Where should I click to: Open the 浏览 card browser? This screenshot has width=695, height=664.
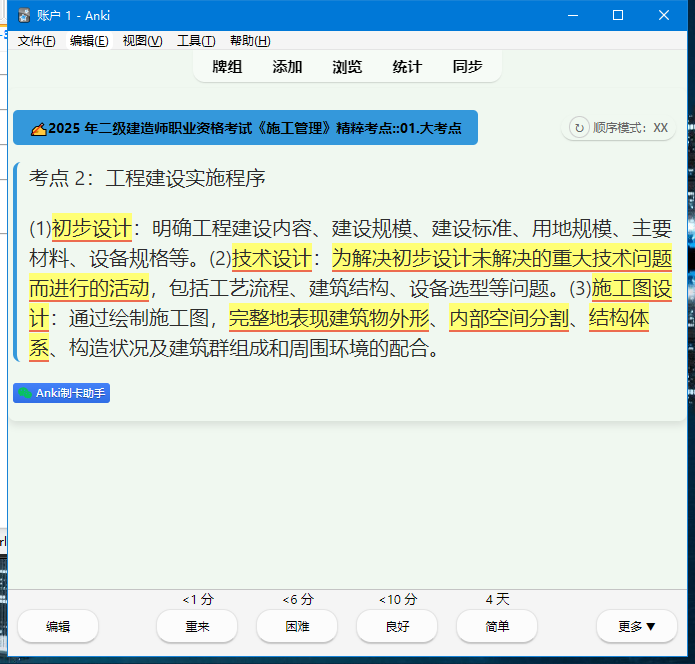pos(347,66)
